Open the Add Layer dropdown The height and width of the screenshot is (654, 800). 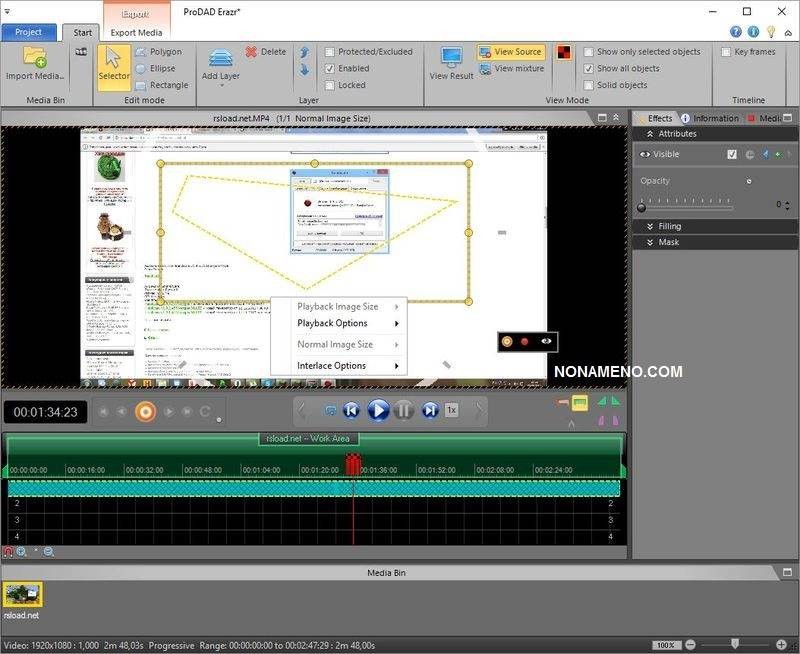click(221, 76)
